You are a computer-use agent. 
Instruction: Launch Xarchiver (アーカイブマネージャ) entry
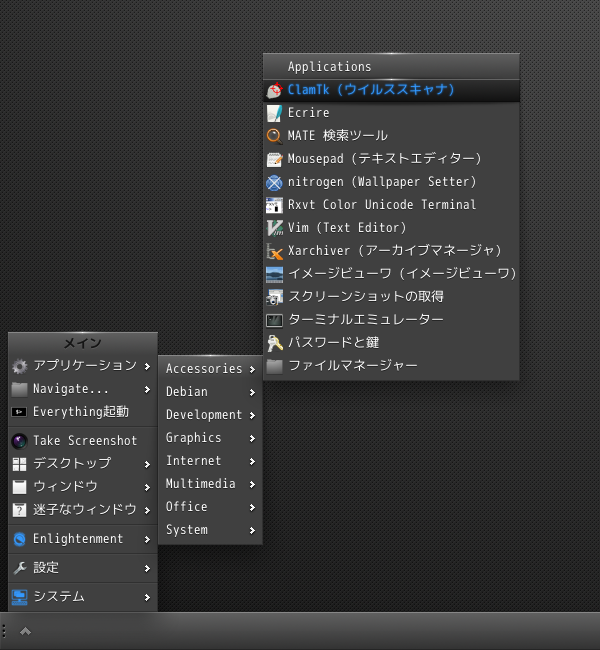[391, 251]
